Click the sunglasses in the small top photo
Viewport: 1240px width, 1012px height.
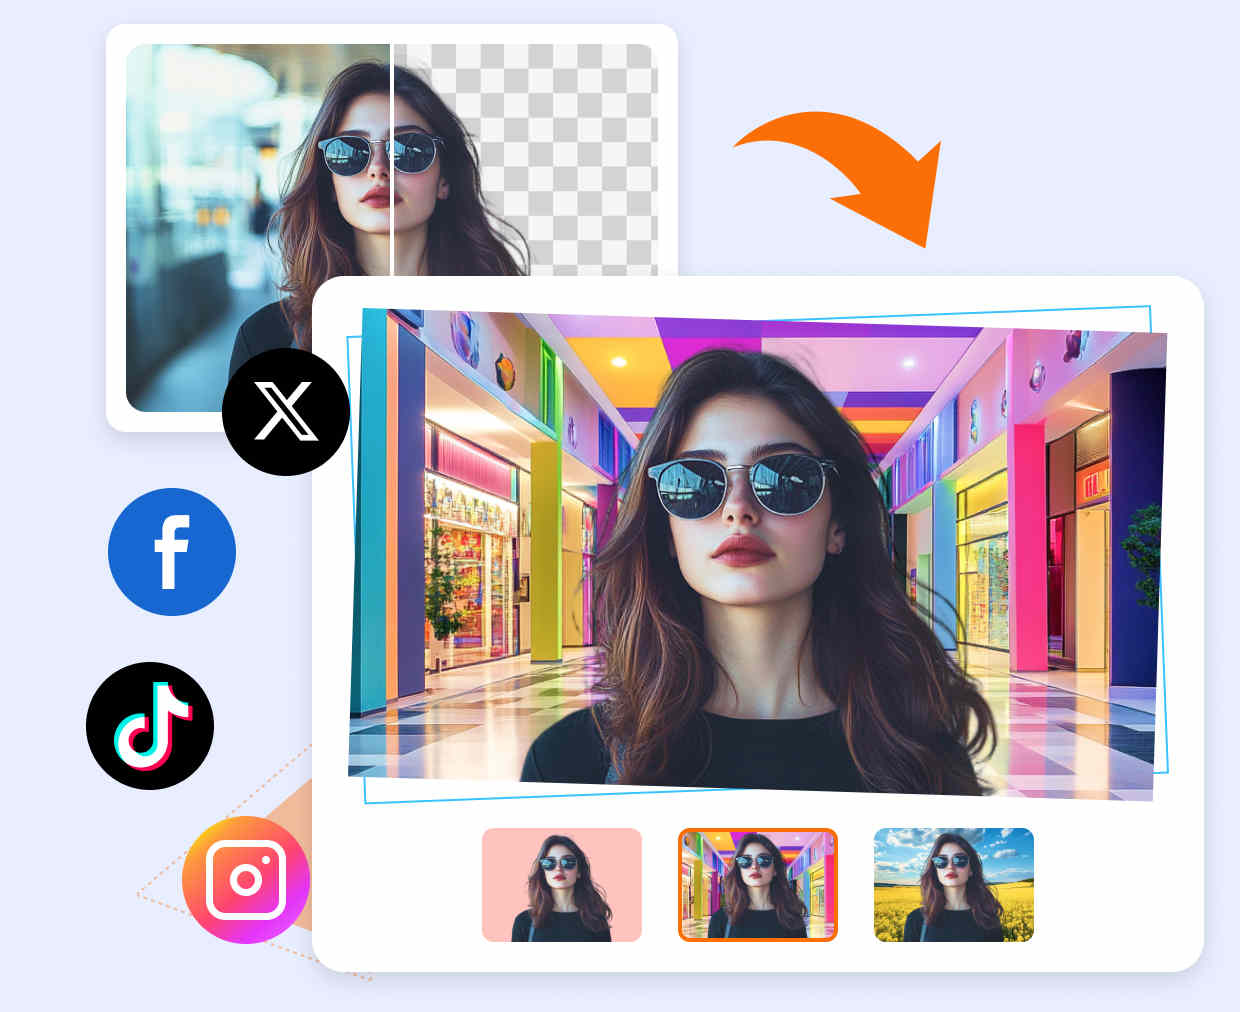(x=380, y=154)
